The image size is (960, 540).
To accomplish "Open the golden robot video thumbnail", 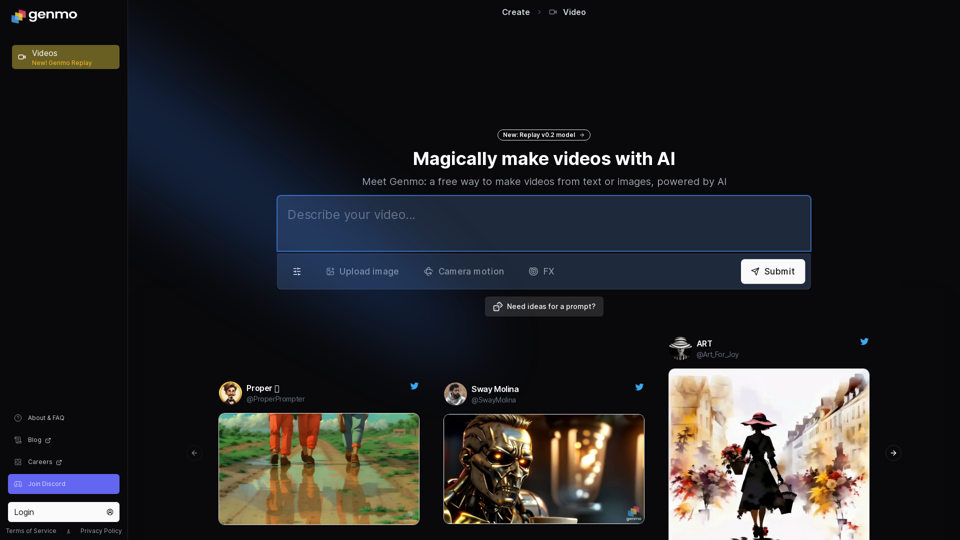I will coord(544,469).
